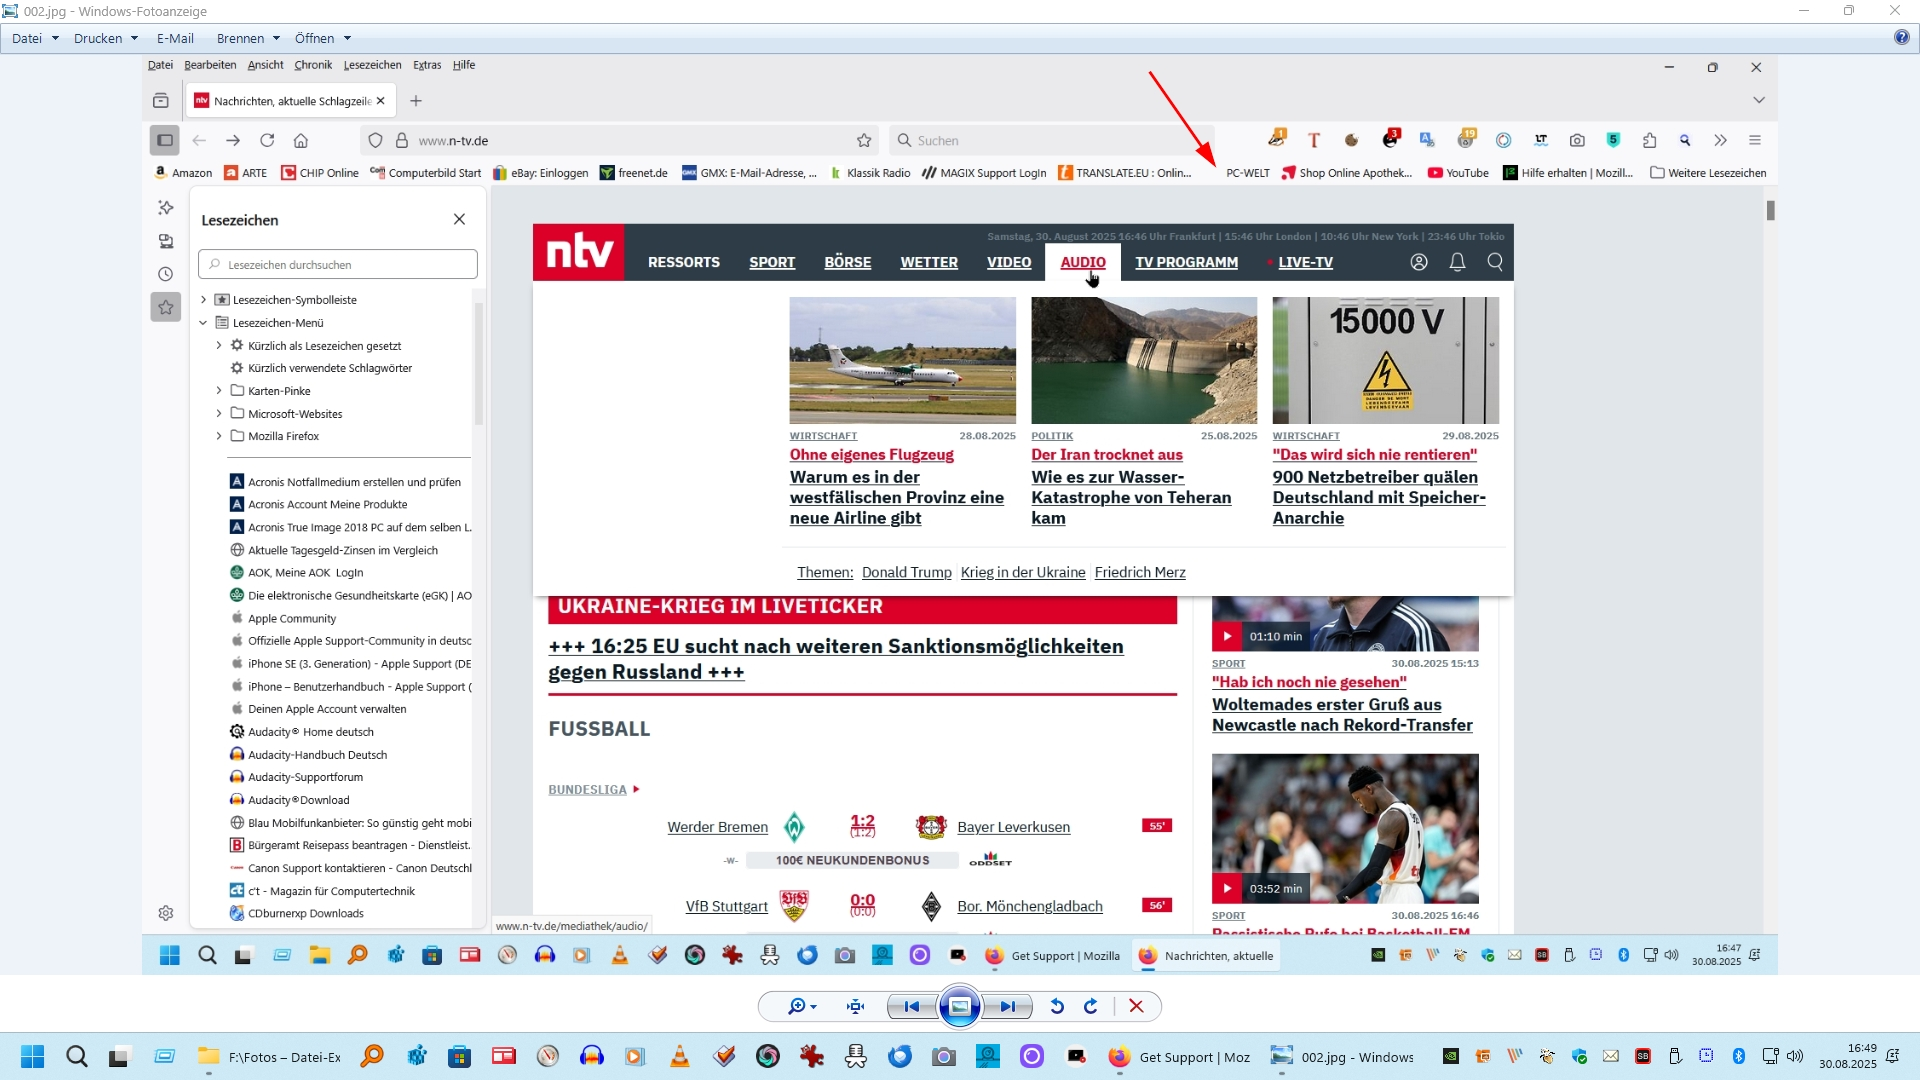
Task: Open the Firefox hamburger application menu
Action: [1755, 140]
